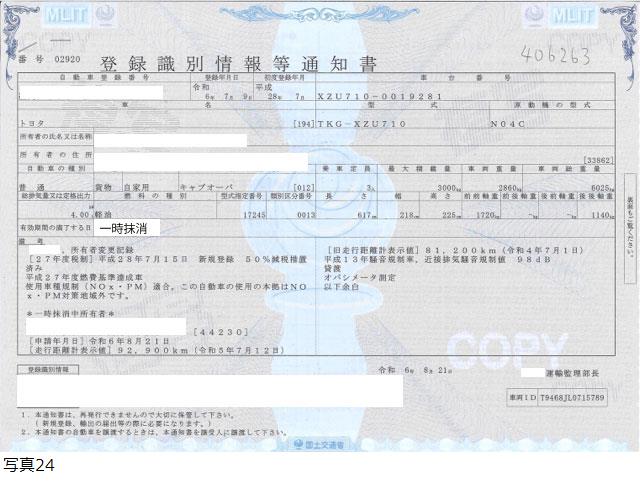Click the 写真24 caption
Screen dimensions: 640x482
point(28,466)
